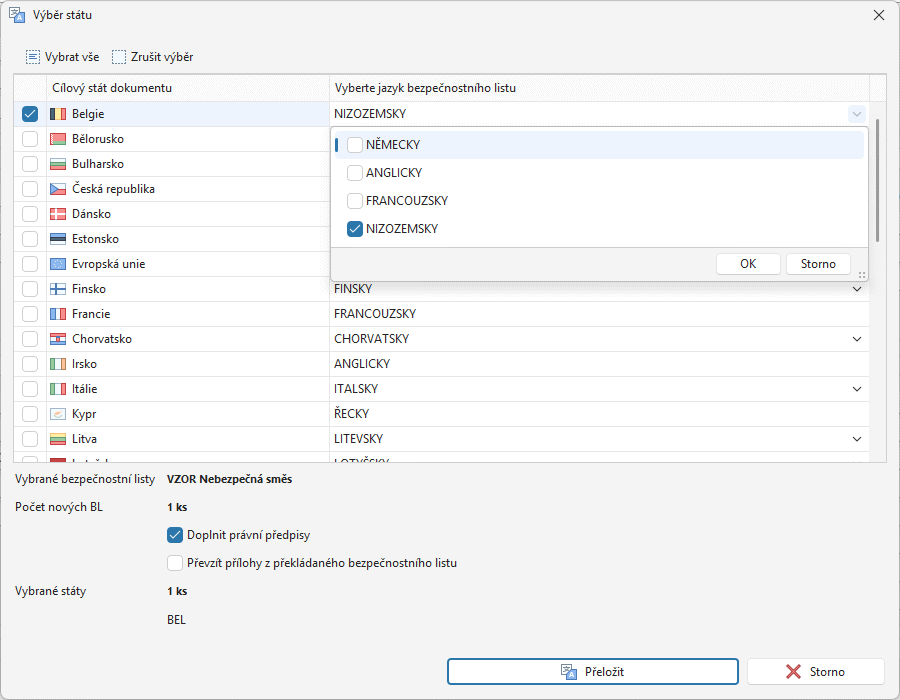Image resolution: width=900 pixels, height=700 pixels.
Task: Enable Převzít přílohy z překládaného listu
Action: [175, 563]
